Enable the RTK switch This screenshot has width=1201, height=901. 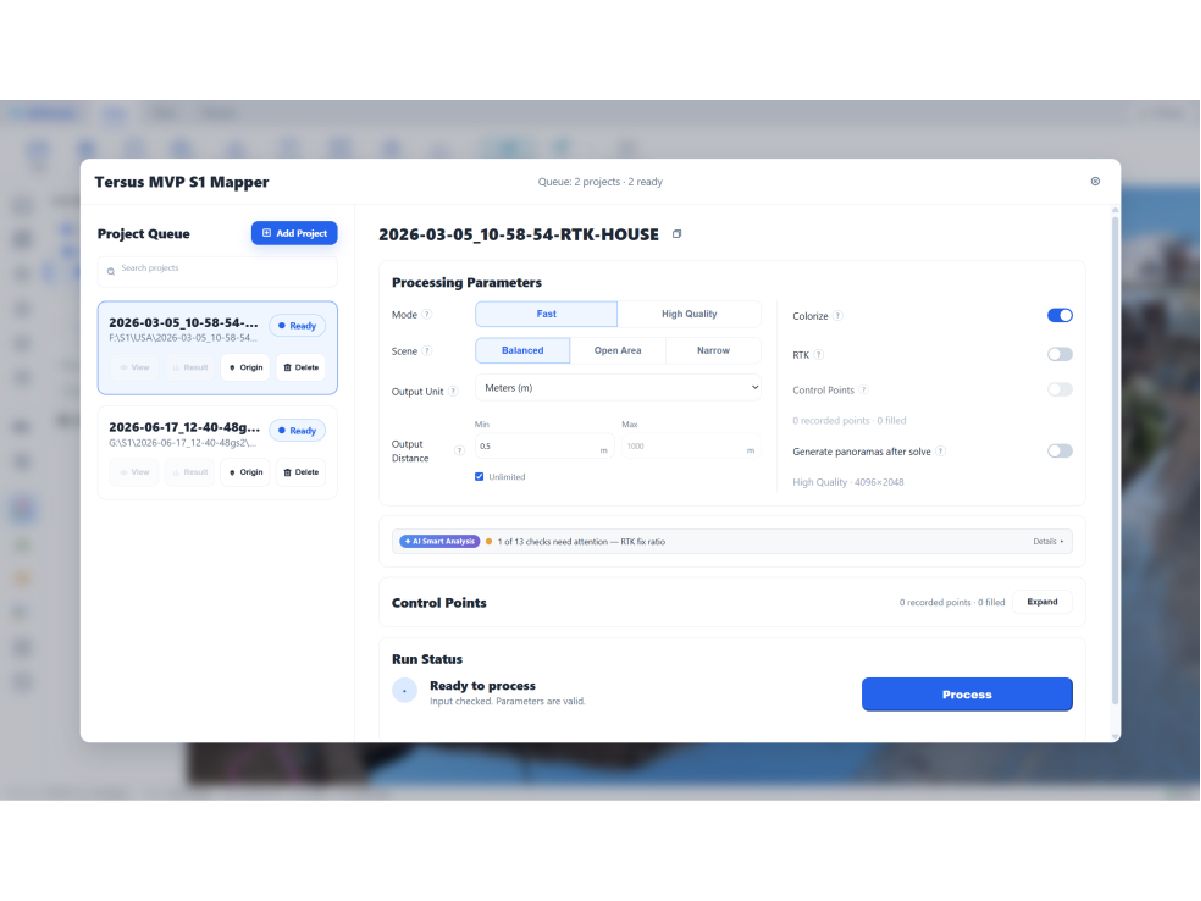click(1060, 354)
